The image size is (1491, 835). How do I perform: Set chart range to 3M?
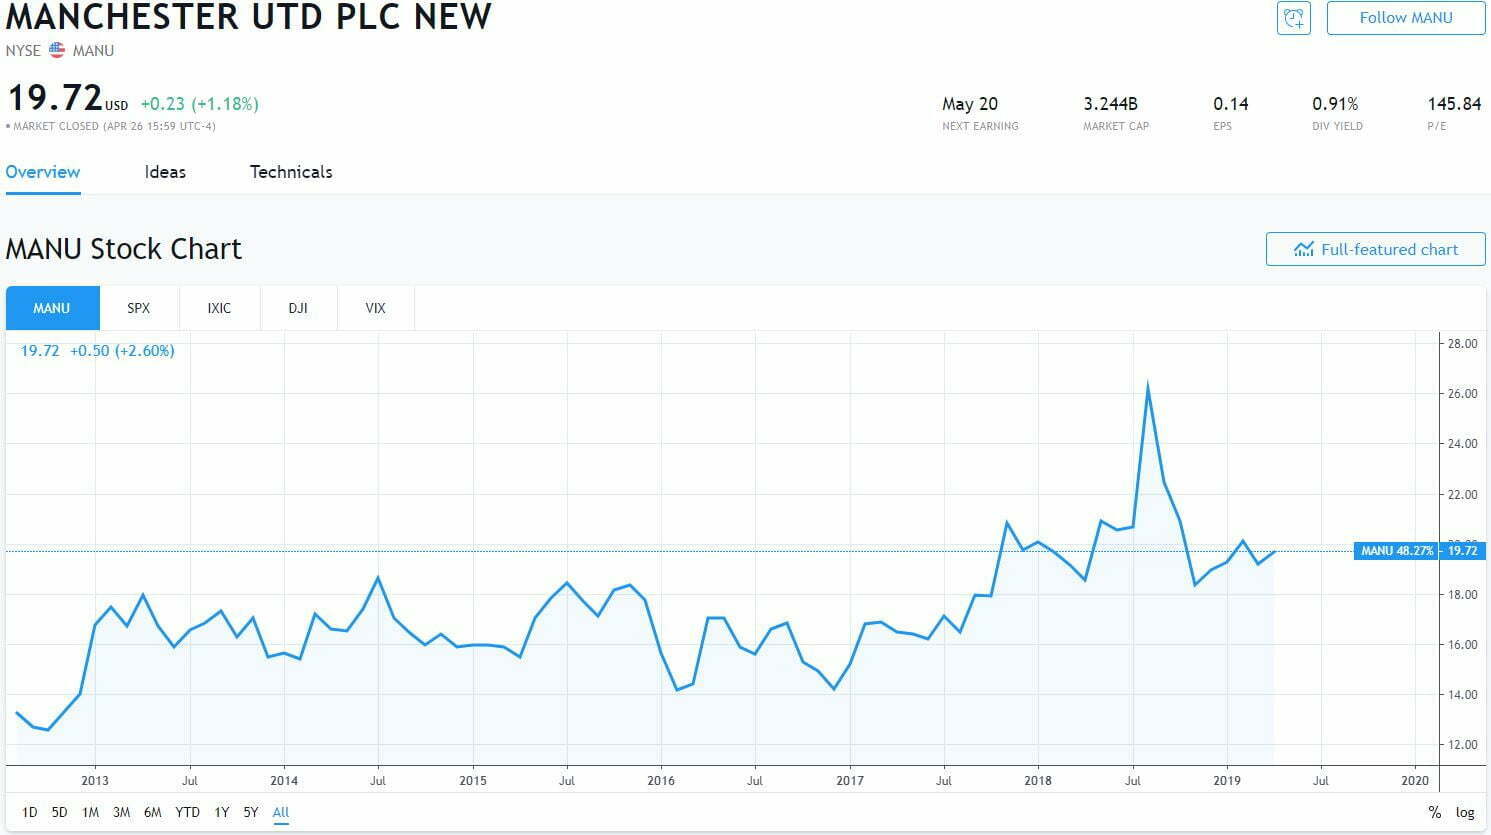122,812
